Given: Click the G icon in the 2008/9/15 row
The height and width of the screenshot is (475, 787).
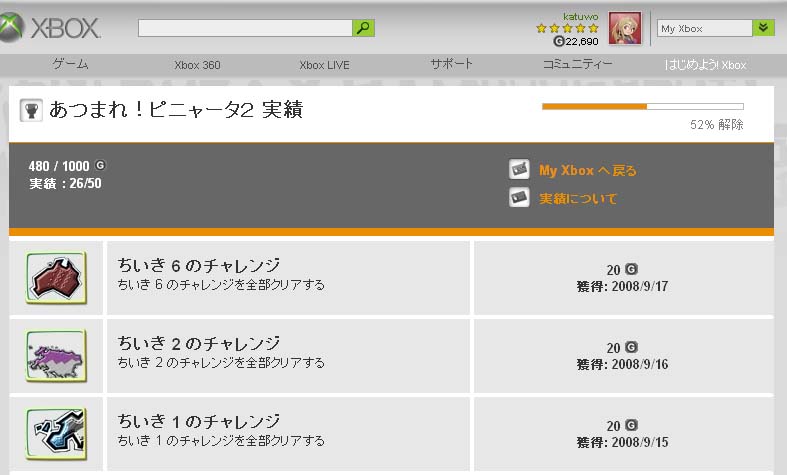Looking at the screenshot, I should (x=631, y=425).
